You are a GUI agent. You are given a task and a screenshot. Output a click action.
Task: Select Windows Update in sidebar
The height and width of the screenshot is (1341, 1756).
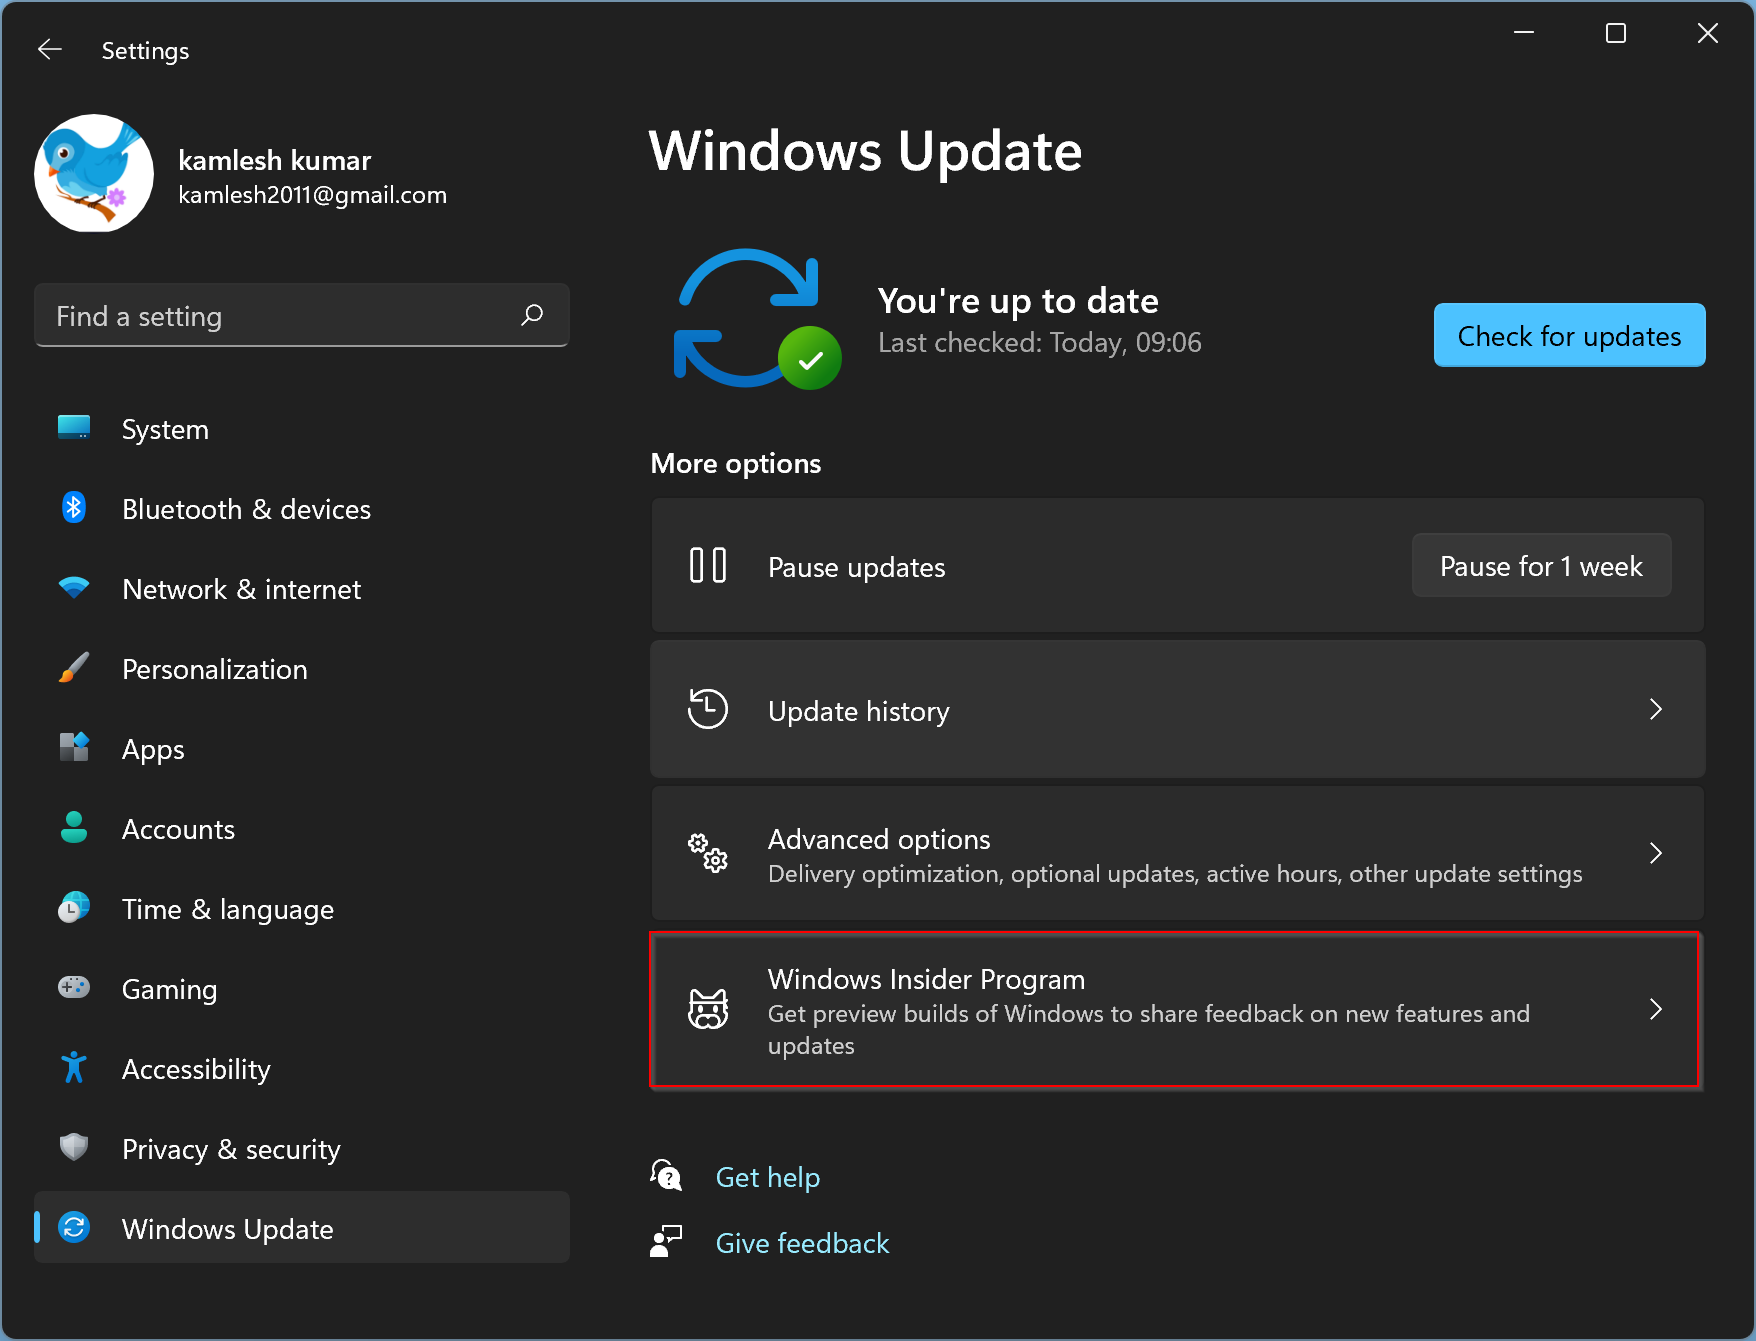[301, 1228]
